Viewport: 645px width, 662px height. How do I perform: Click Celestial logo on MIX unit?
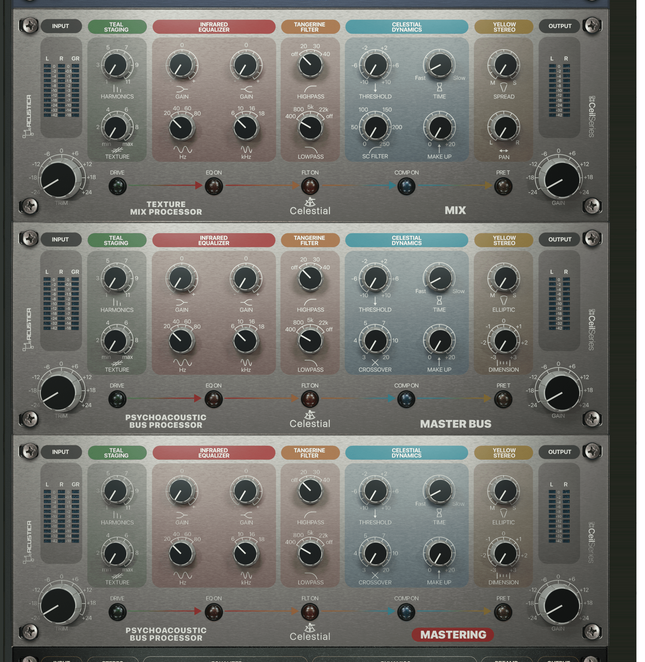coord(310,206)
